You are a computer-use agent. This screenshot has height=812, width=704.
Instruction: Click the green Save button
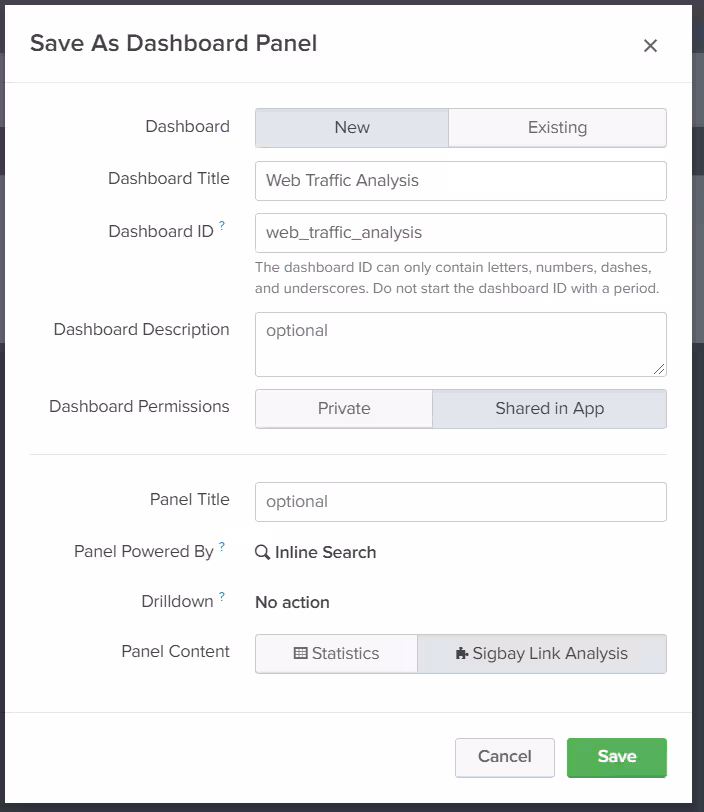coord(616,757)
